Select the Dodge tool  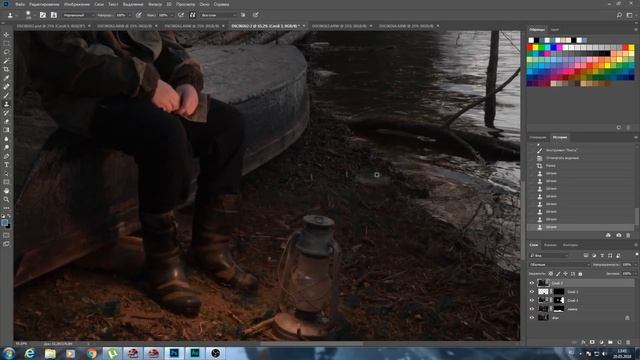click(6, 147)
